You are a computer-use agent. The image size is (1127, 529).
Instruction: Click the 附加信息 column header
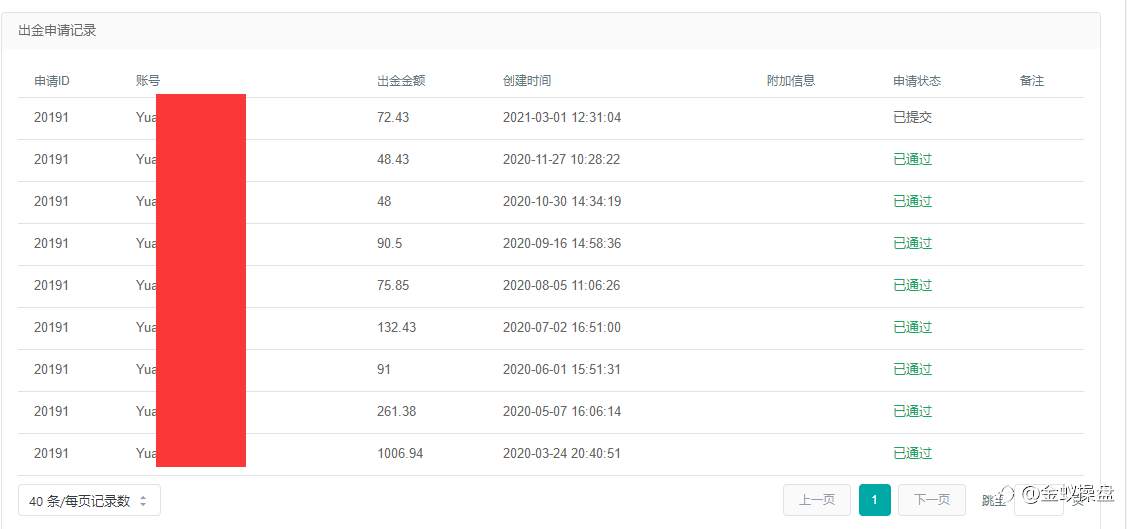(x=791, y=81)
